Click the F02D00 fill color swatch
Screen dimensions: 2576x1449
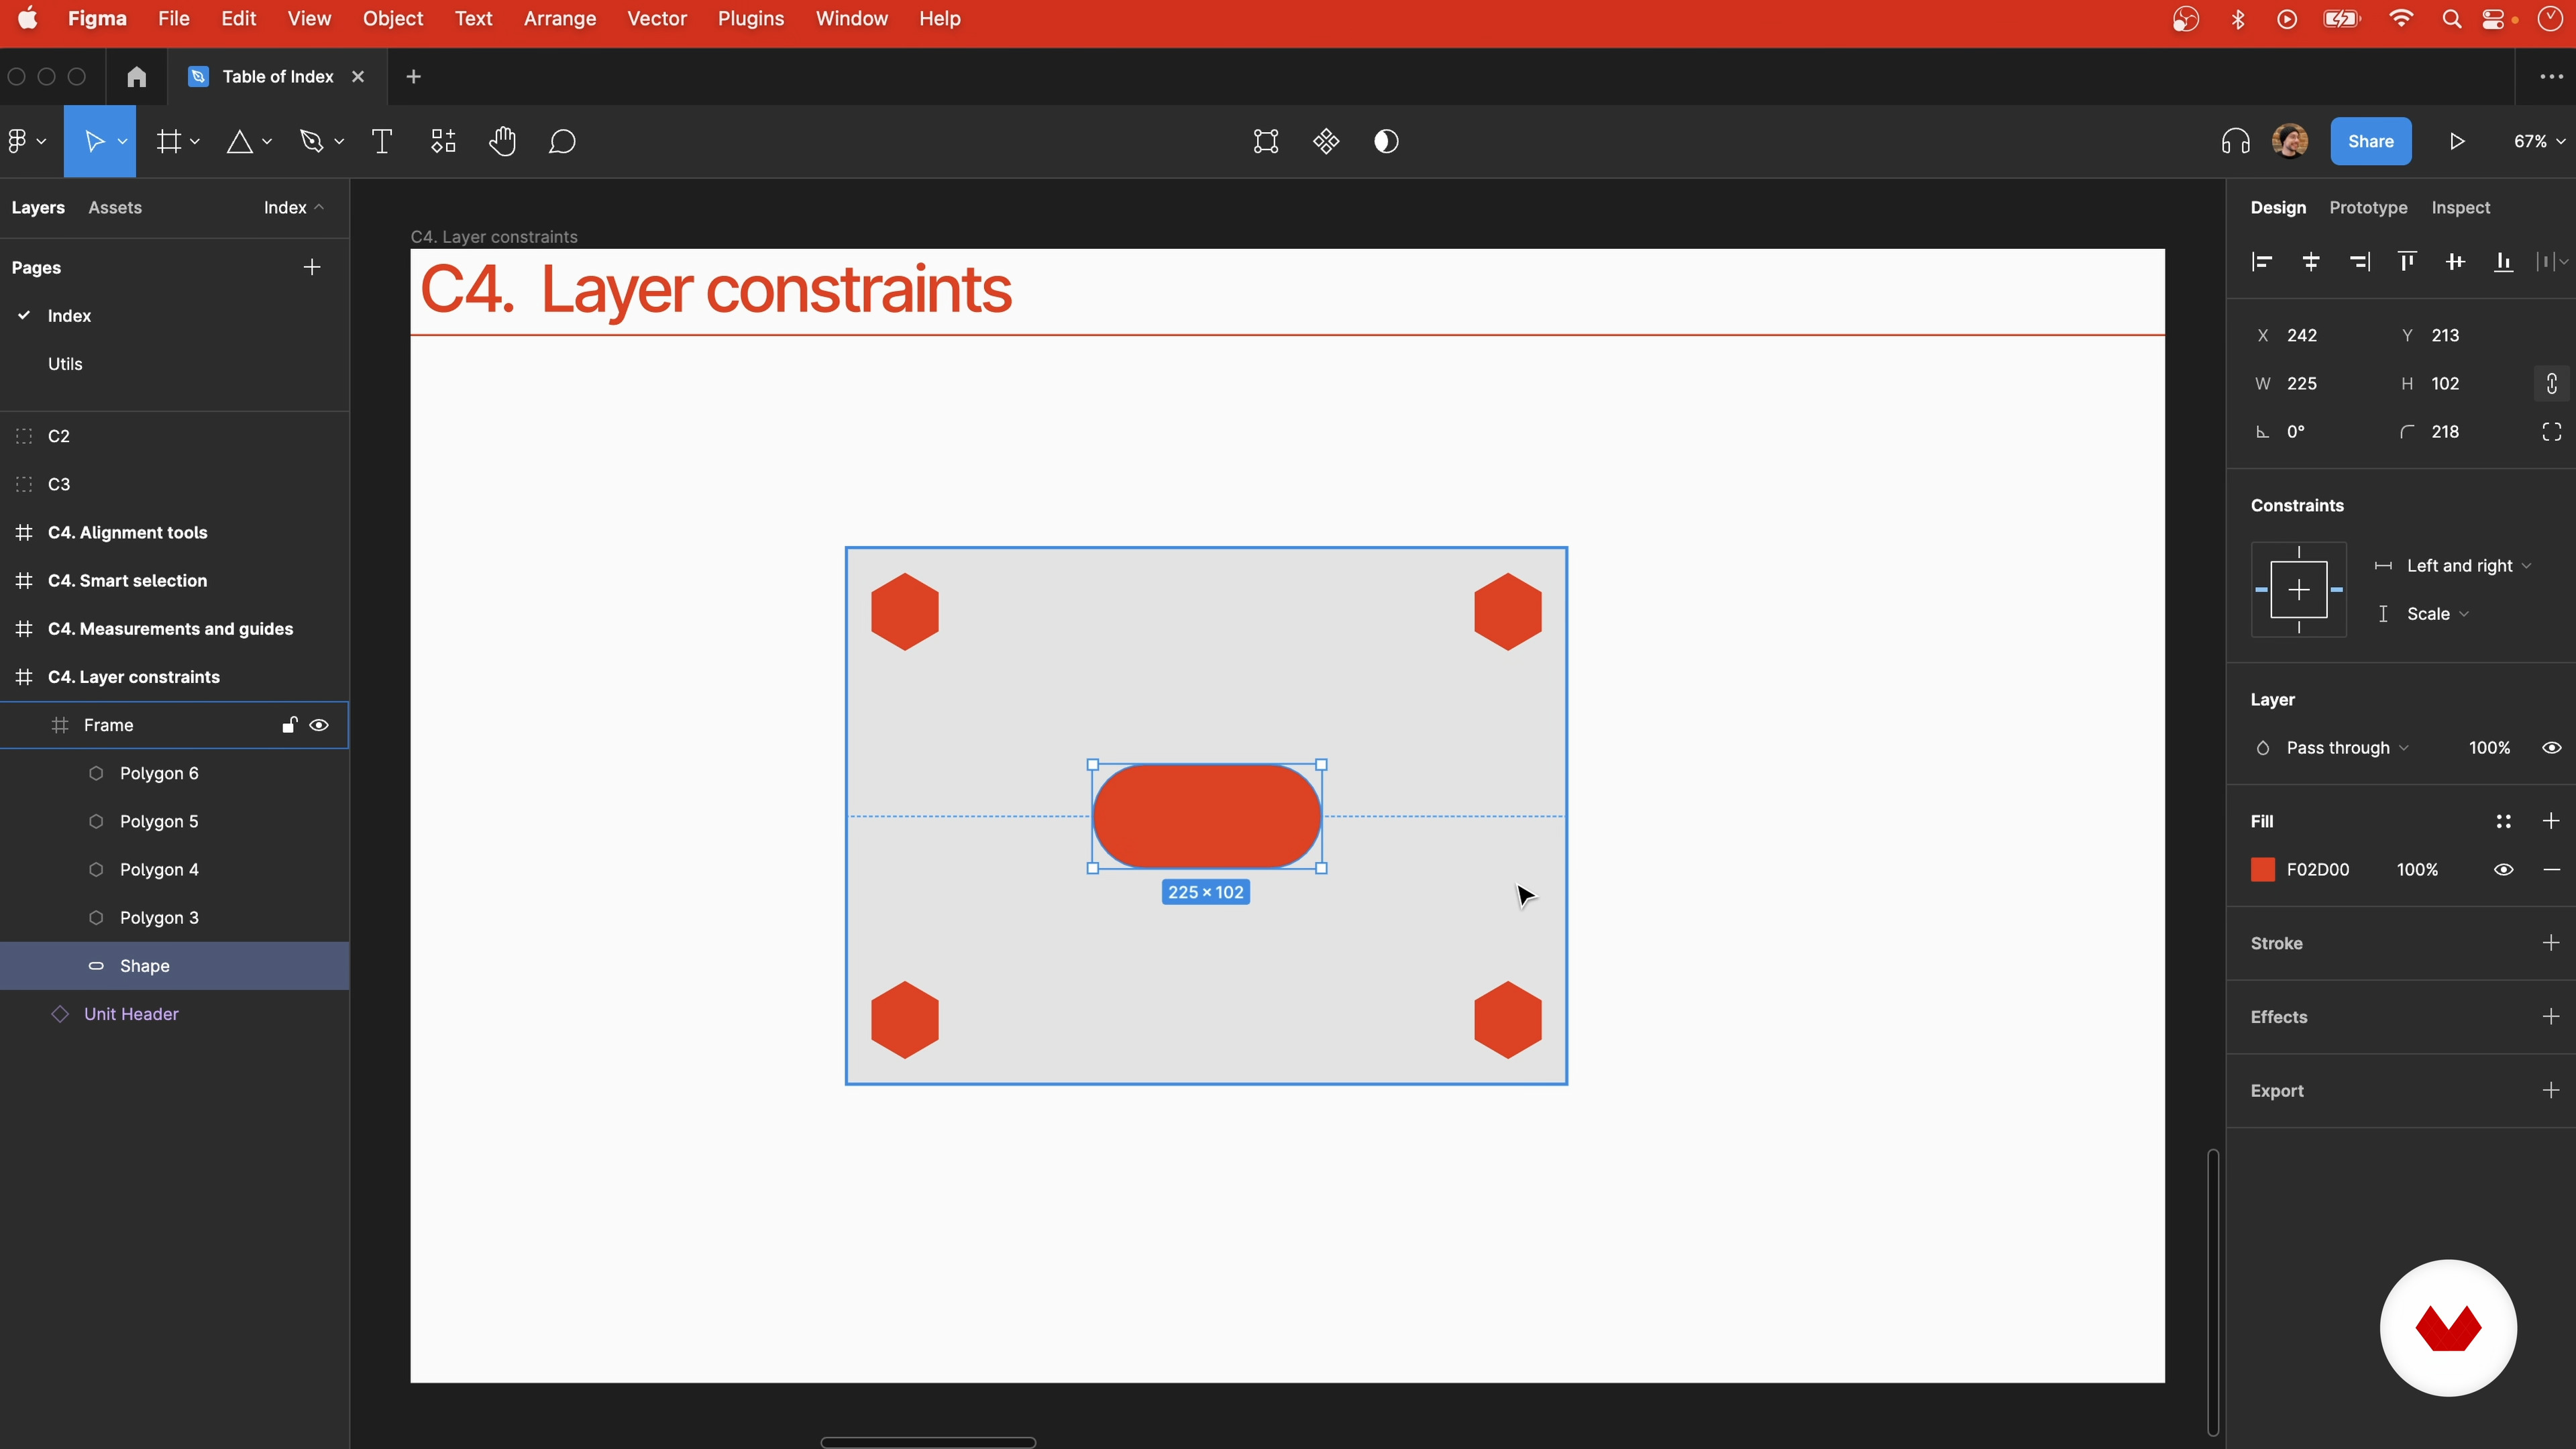point(2262,870)
